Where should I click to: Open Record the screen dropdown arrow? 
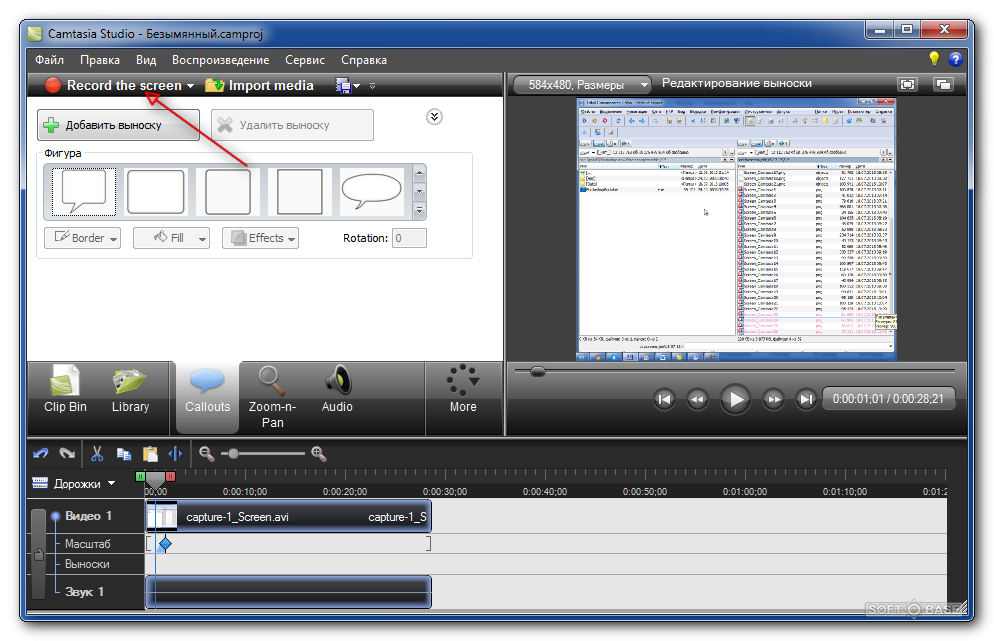pyautogui.click(x=190, y=86)
